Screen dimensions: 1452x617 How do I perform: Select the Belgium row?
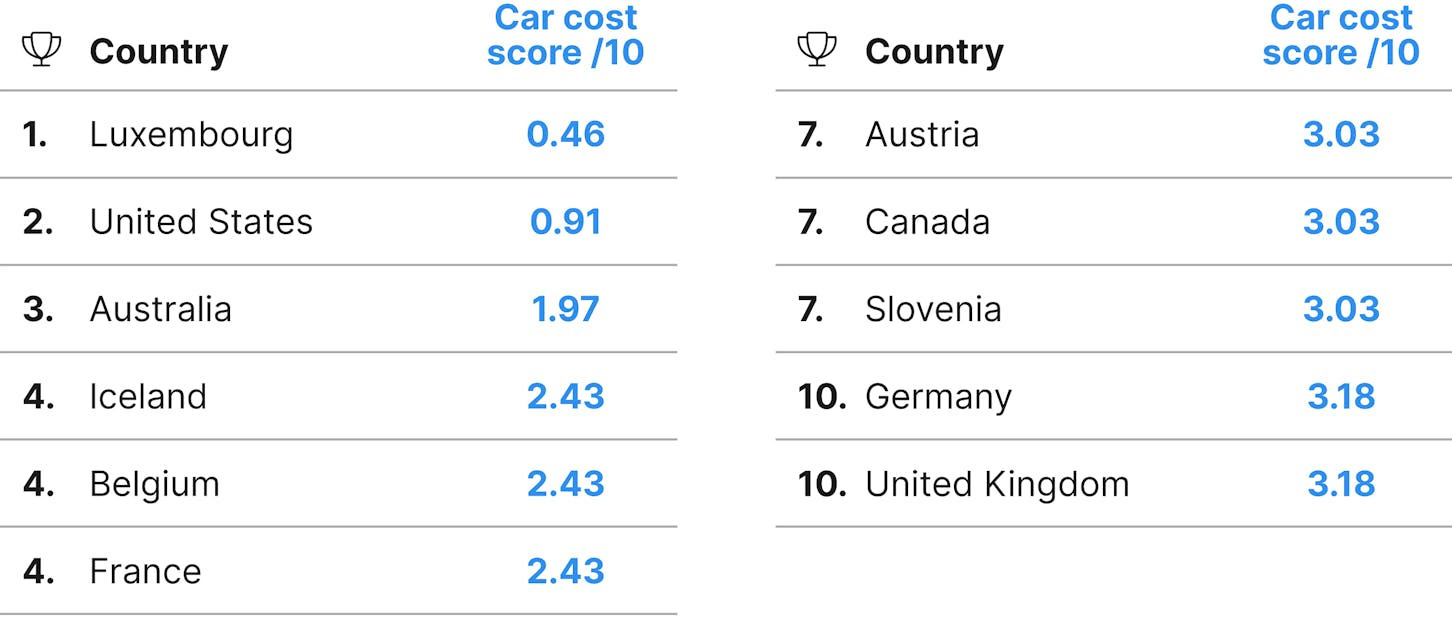(338, 483)
